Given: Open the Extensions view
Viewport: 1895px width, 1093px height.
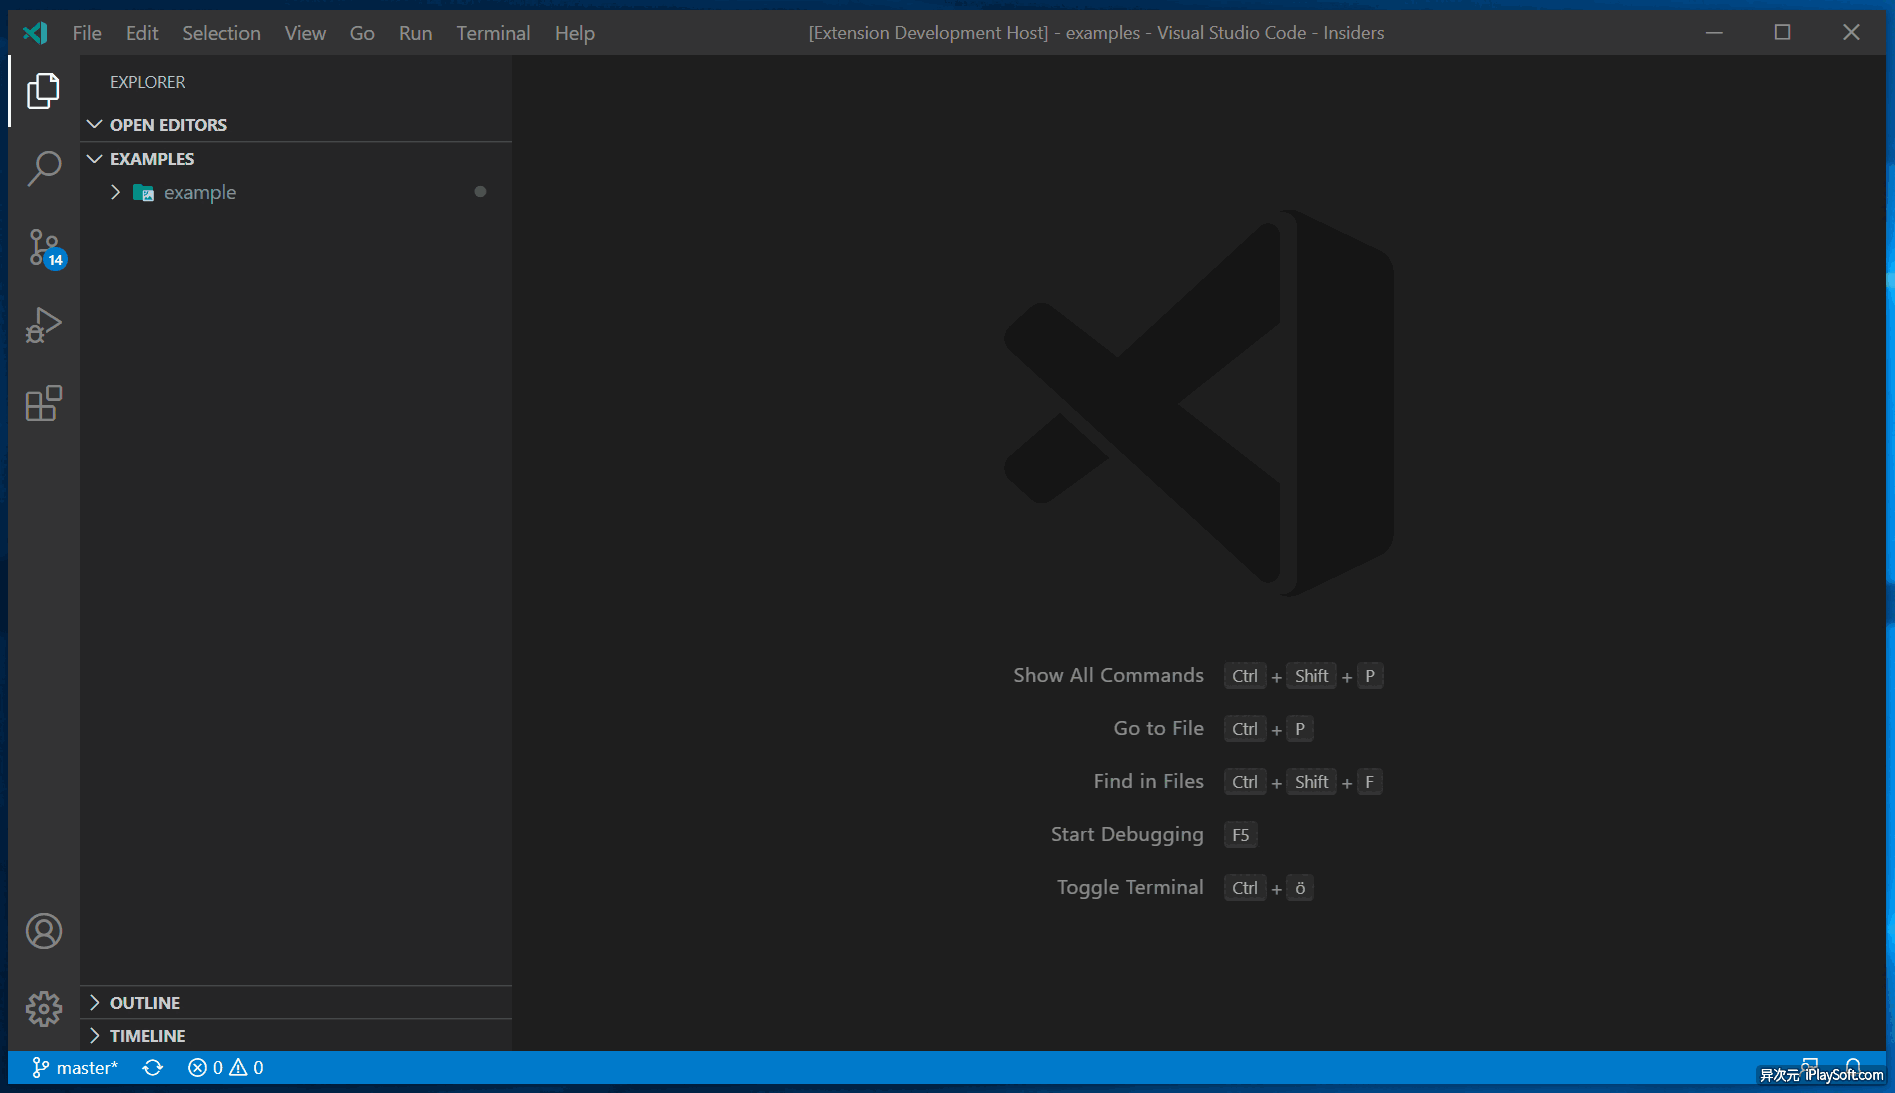Looking at the screenshot, I should (43, 403).
